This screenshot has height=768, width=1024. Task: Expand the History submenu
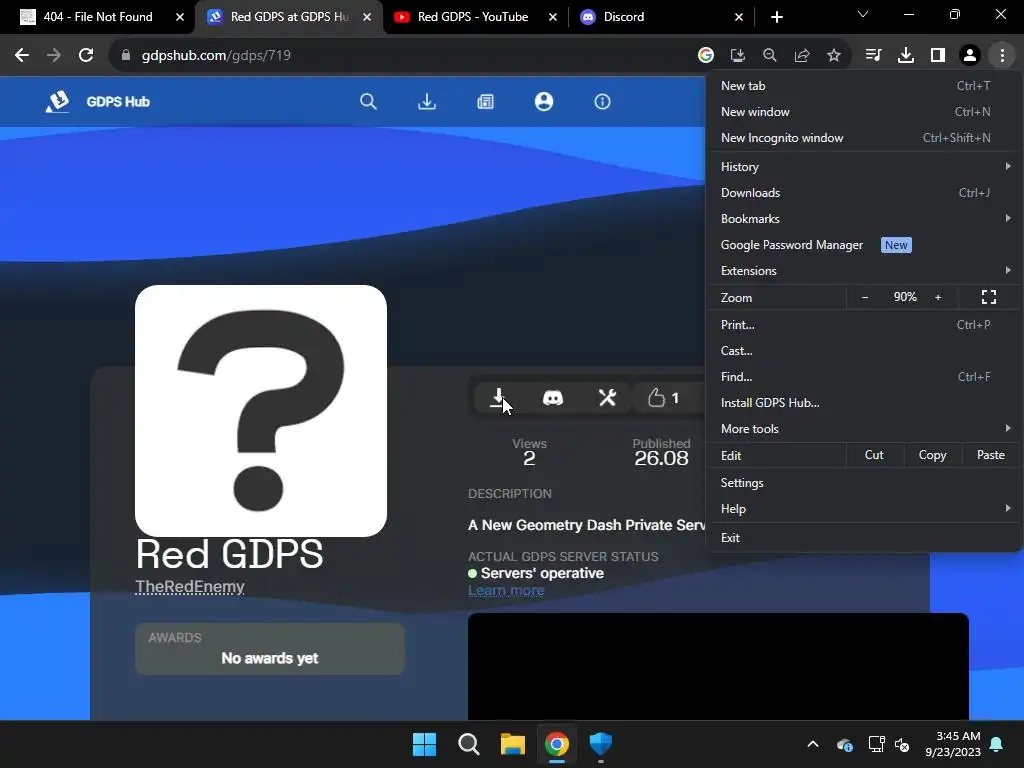865,167
